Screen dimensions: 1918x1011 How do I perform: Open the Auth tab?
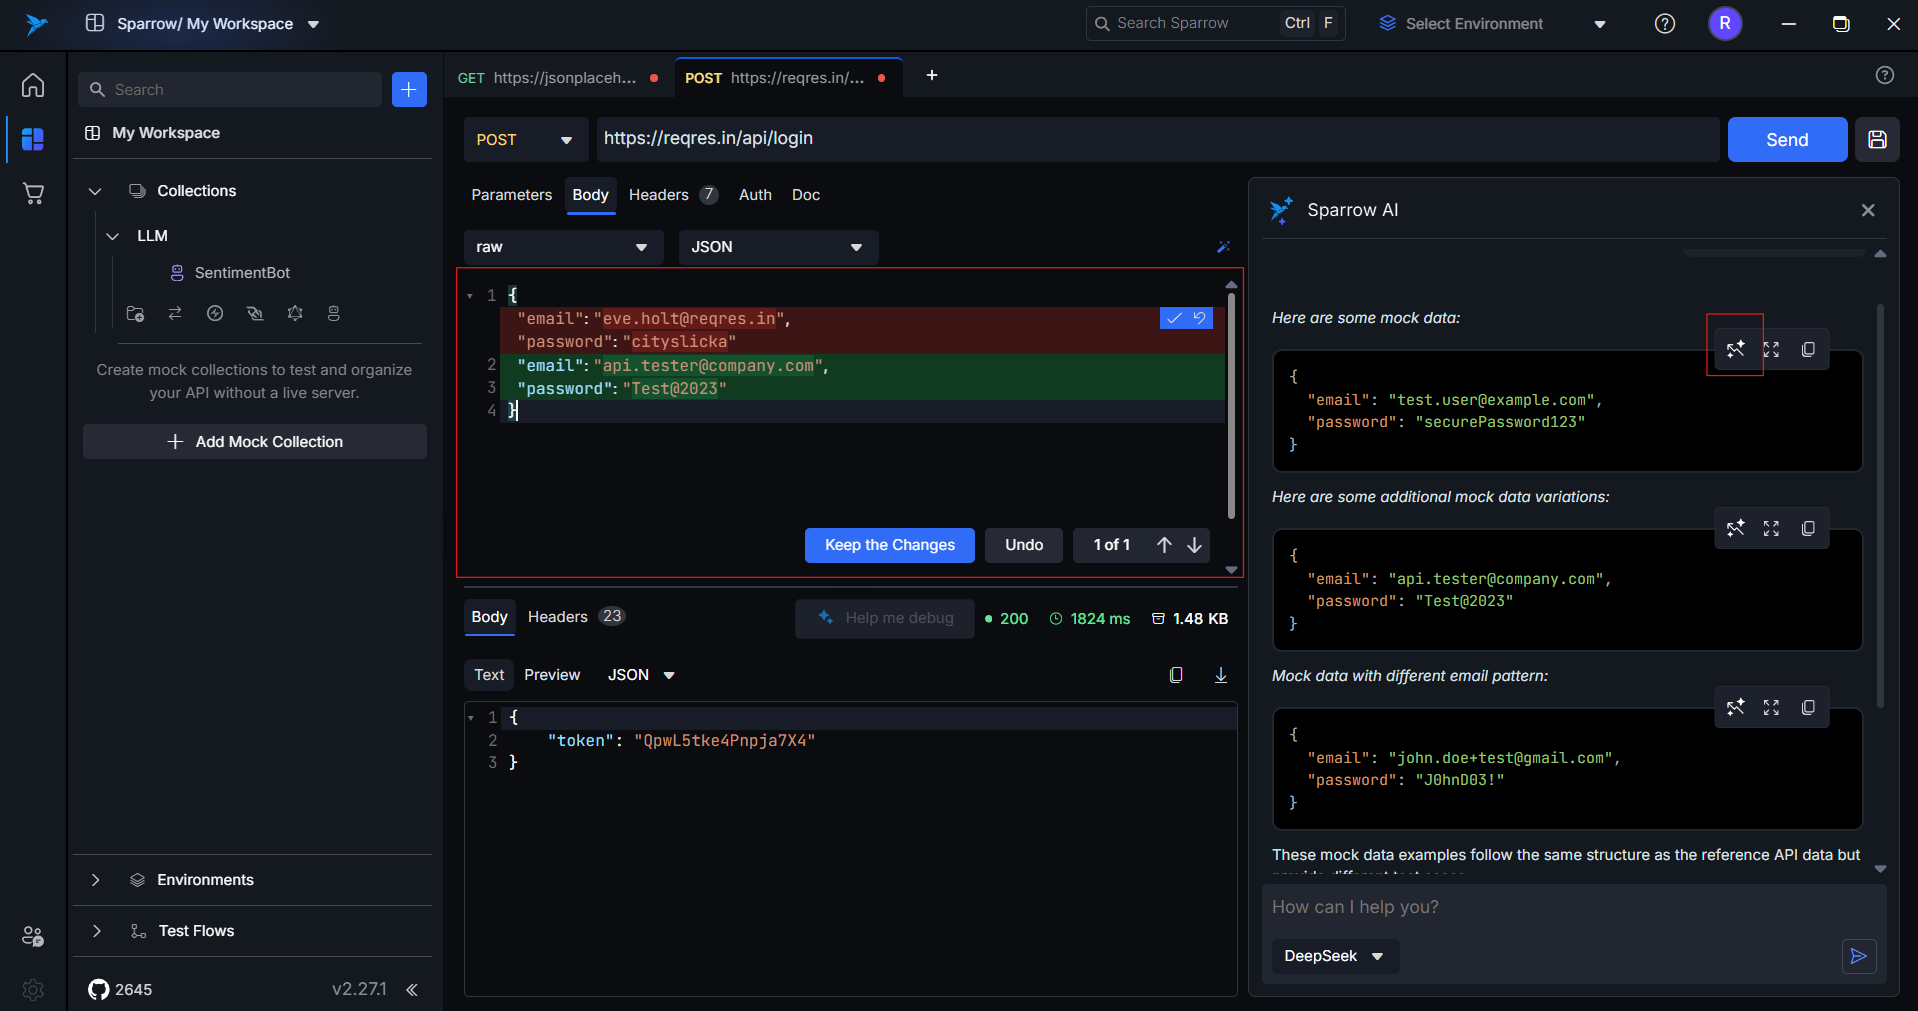tap(755, 195)
